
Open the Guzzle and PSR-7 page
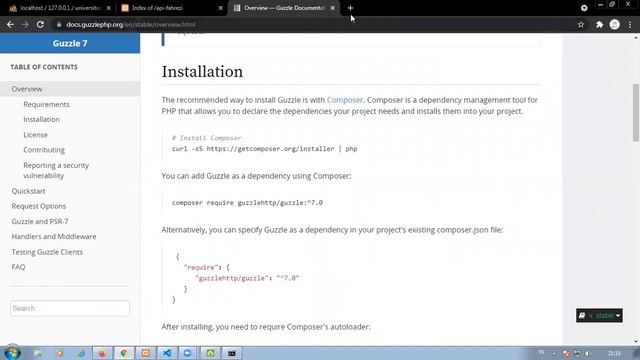click(40, 221)
